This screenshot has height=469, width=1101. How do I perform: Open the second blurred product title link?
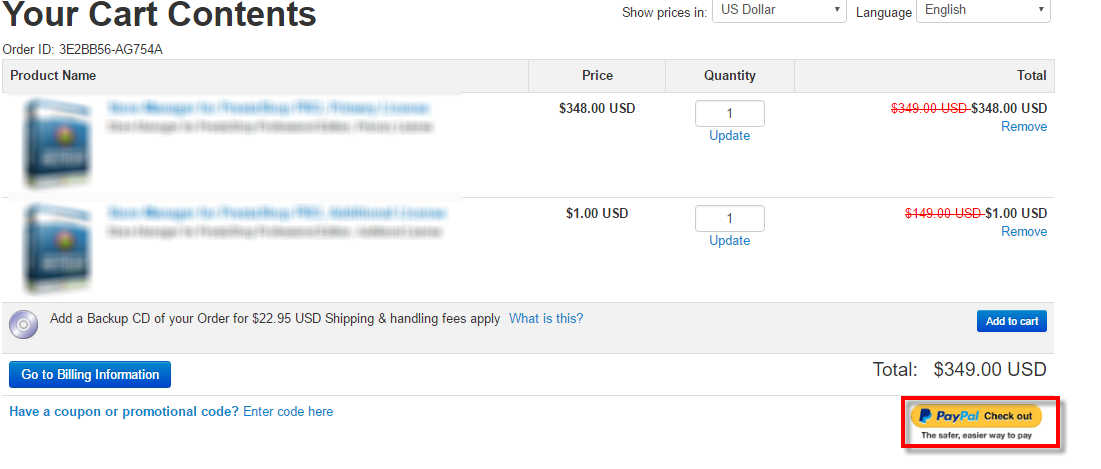pos(276,213)
